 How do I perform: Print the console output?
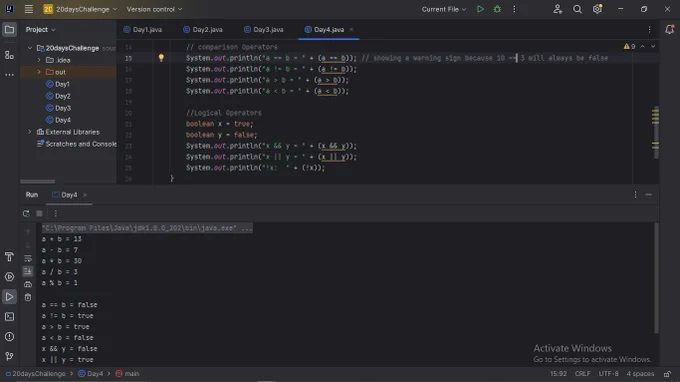28,284
